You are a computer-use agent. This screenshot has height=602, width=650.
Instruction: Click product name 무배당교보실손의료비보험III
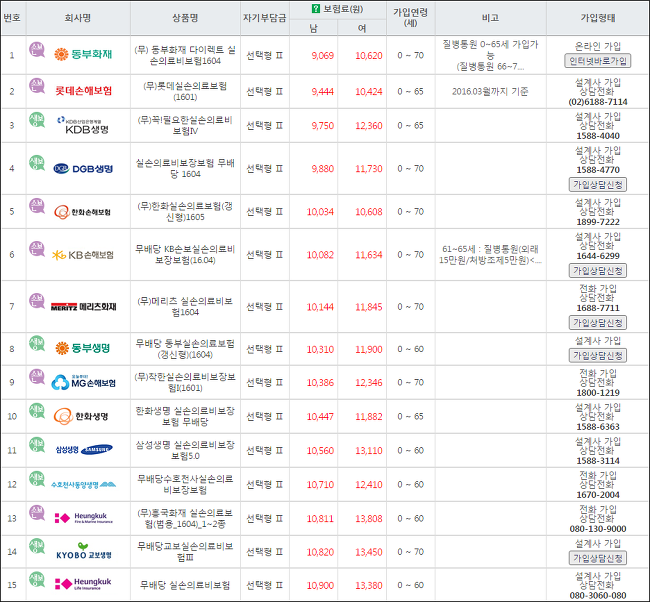tap(185, 552)
